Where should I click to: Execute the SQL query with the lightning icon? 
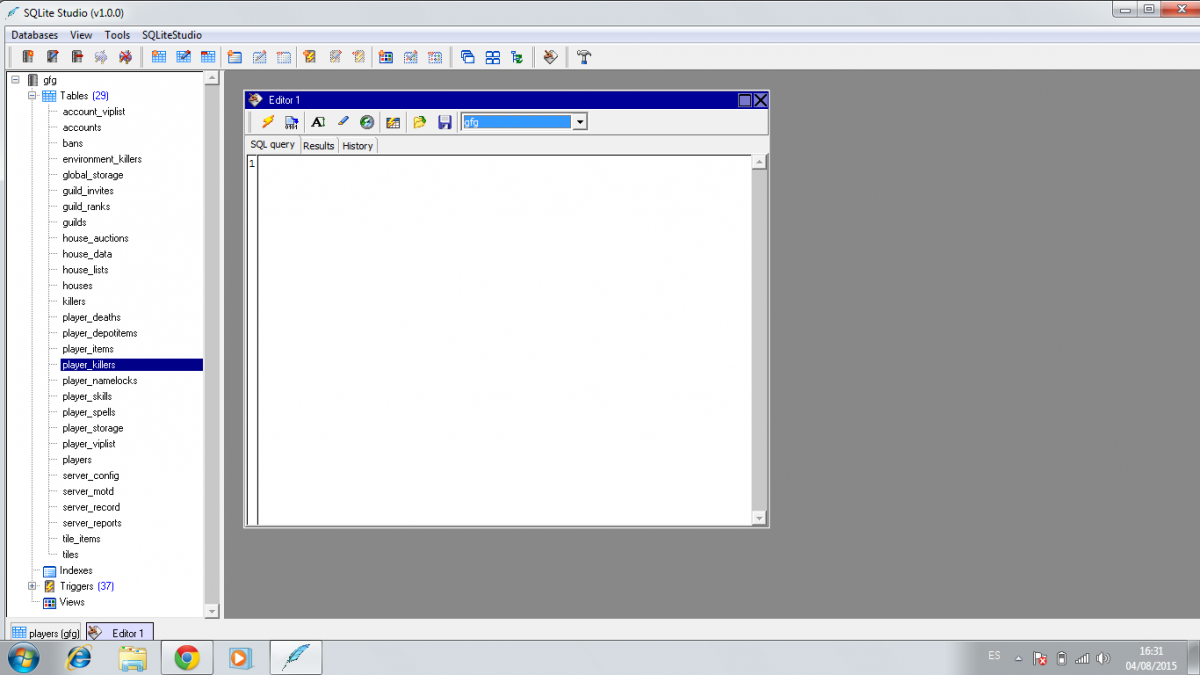click(267, 122)
